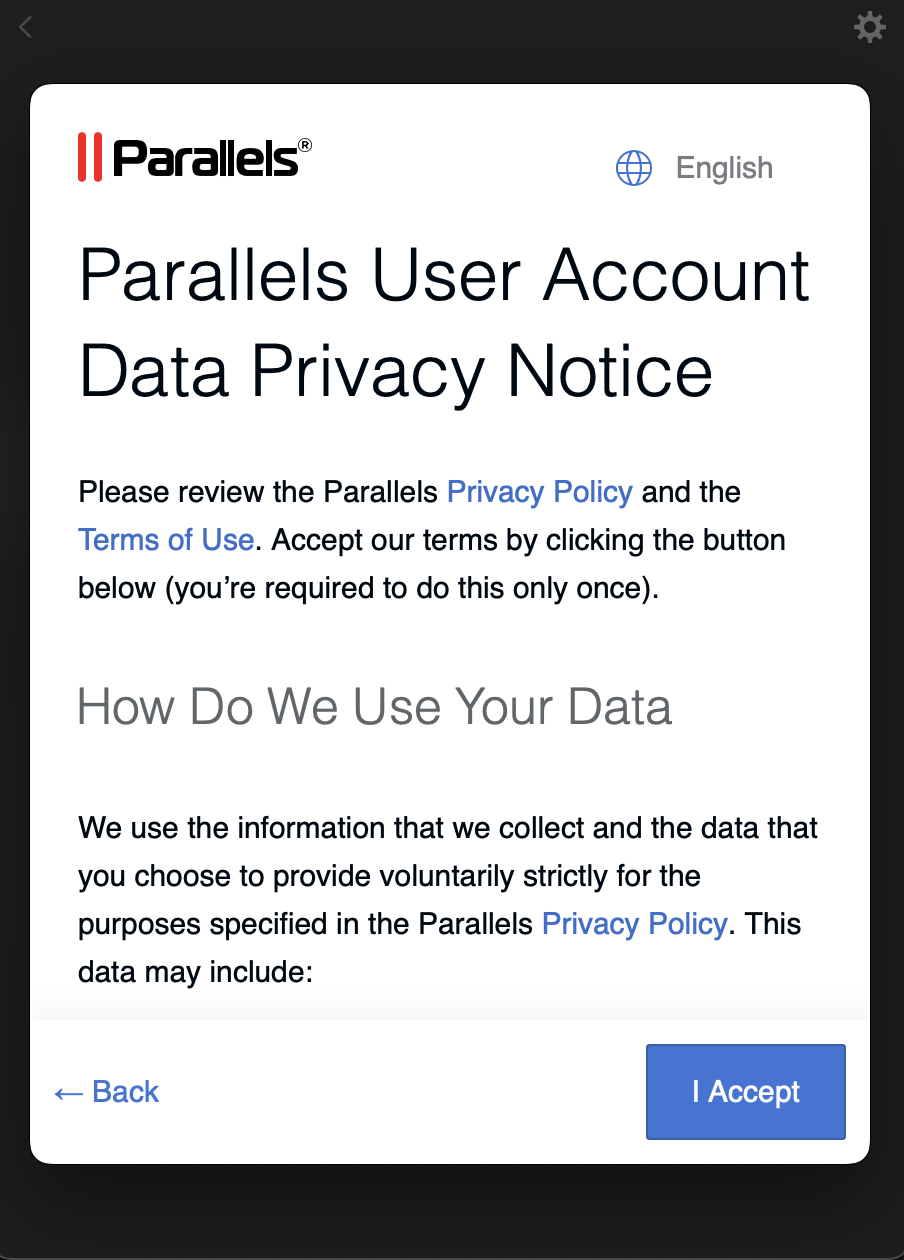Open Privacy Policy link after "purposes specified"
Screen dimensions: 904x1260
click(x=634, y=924)
